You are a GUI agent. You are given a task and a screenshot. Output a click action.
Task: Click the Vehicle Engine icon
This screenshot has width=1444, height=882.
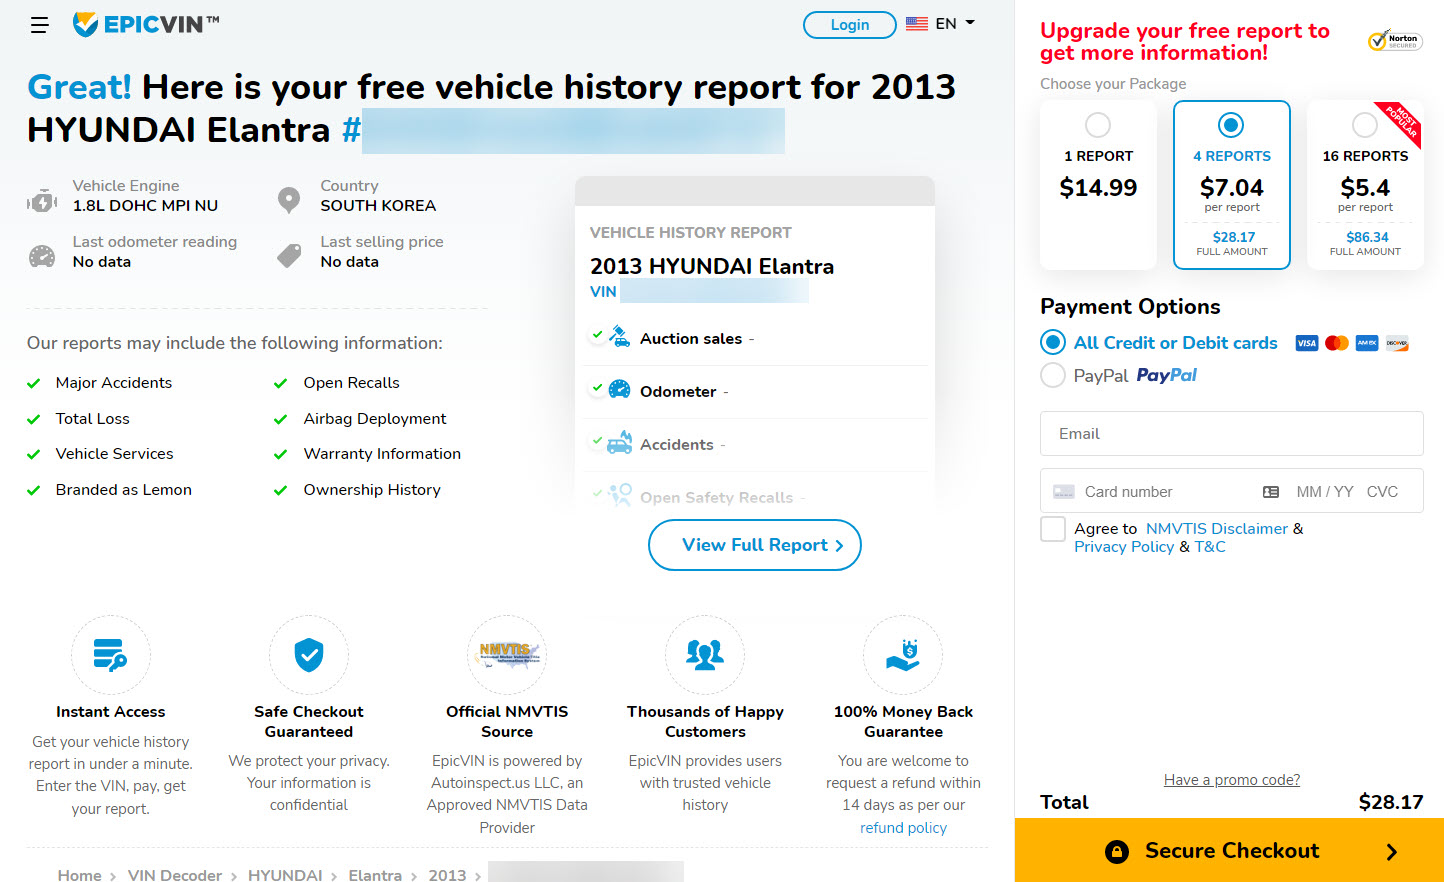[x=42, y=201]
